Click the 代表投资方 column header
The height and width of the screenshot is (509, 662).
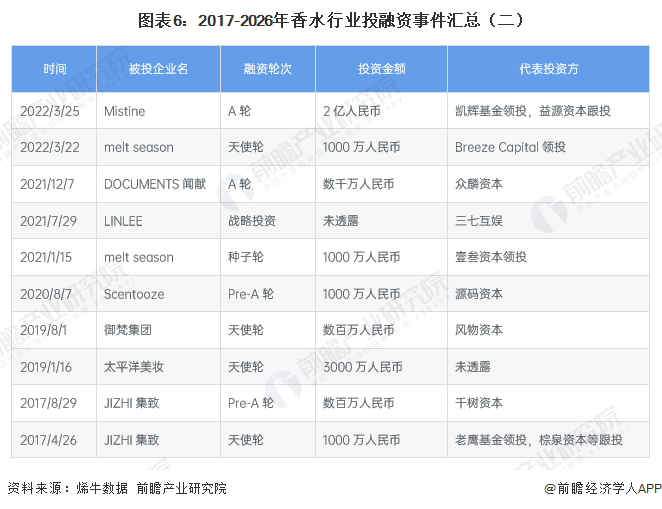549,68
